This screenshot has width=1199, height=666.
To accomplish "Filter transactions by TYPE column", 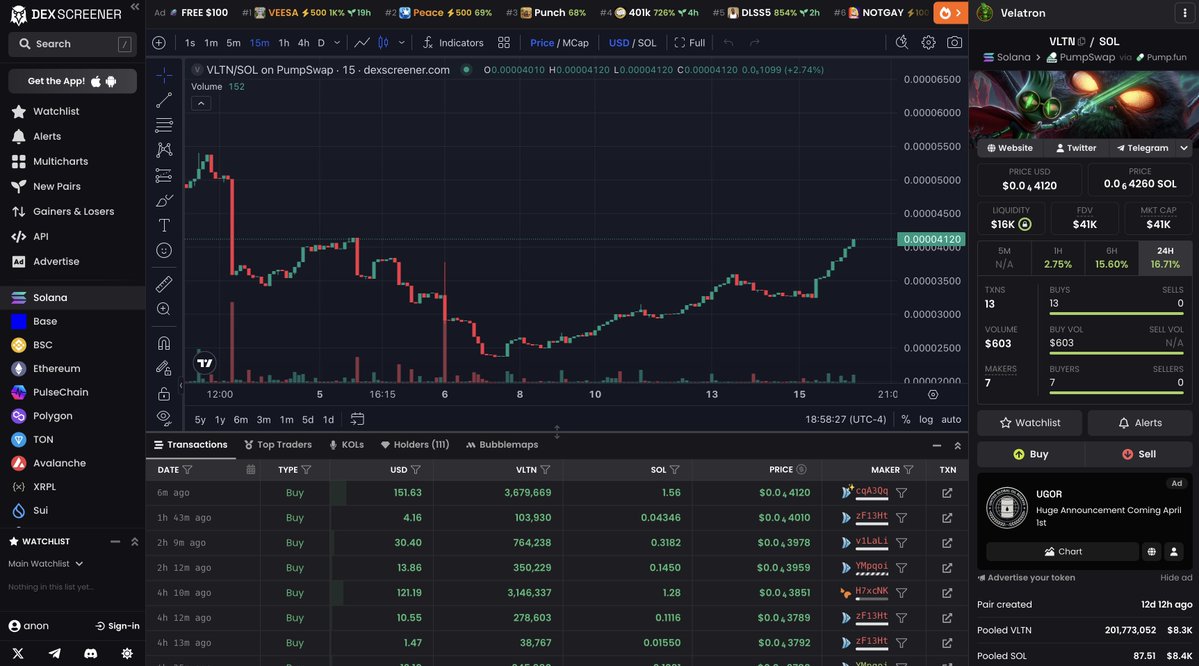I will pyautogui.click(x=307, y=469).
